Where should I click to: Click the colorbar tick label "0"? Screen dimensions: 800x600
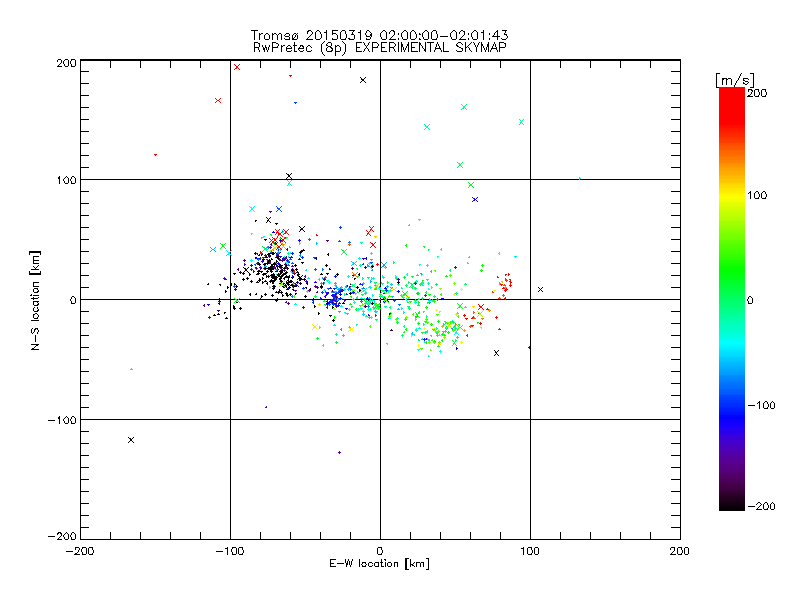tap(750, 300)
